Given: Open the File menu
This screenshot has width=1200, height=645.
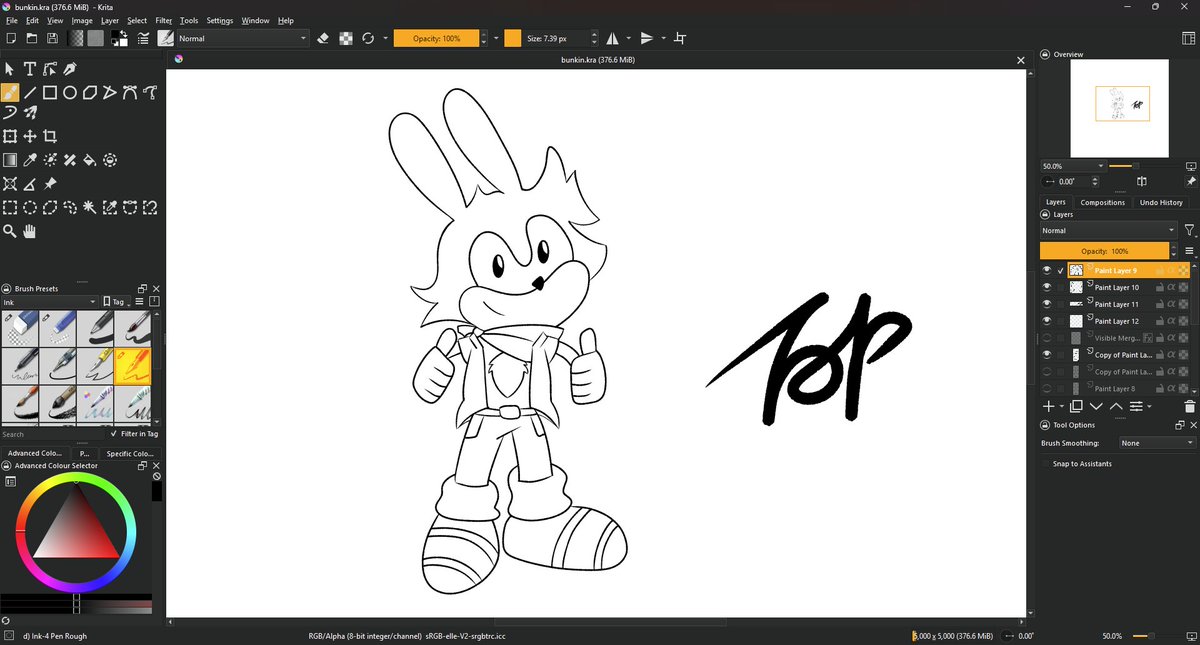Looking at the screenshot, I should click(11, 20).
